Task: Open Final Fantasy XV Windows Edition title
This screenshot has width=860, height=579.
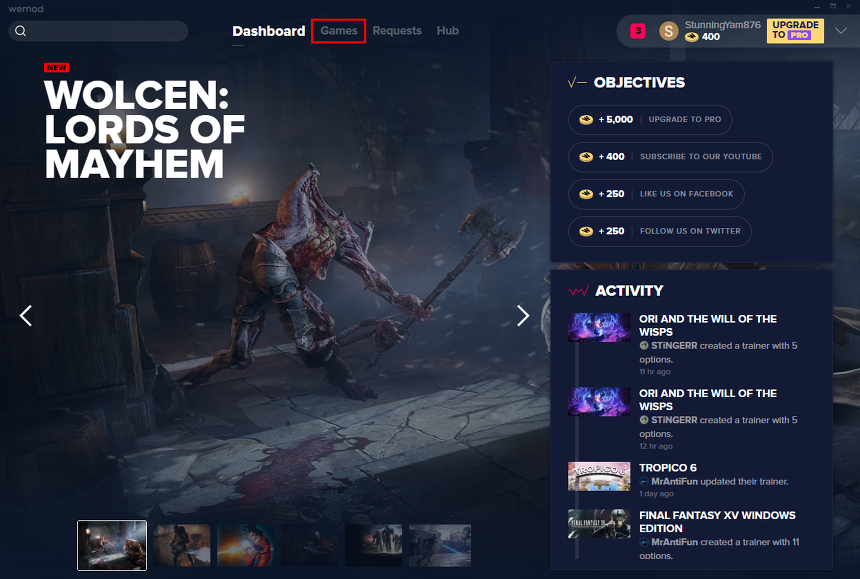Action: [717, 522]
